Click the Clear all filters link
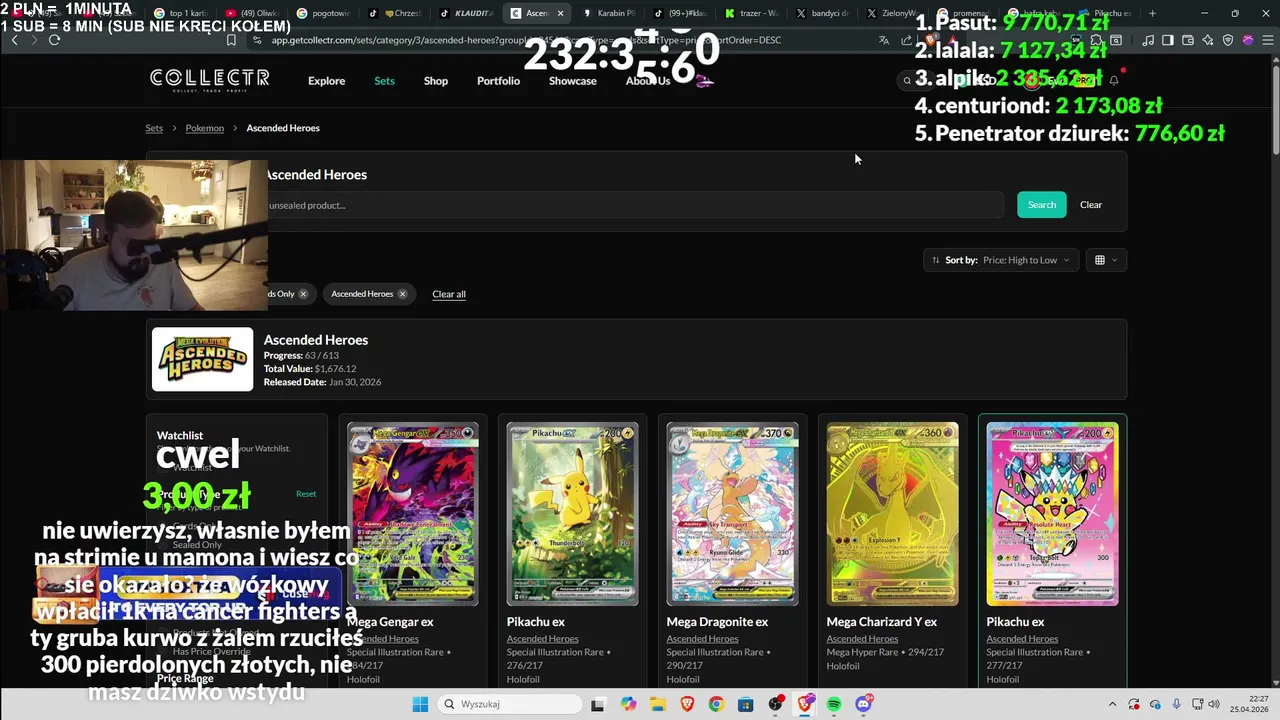Viewport: 1280px width, 720px height. (x=449, y=294)
